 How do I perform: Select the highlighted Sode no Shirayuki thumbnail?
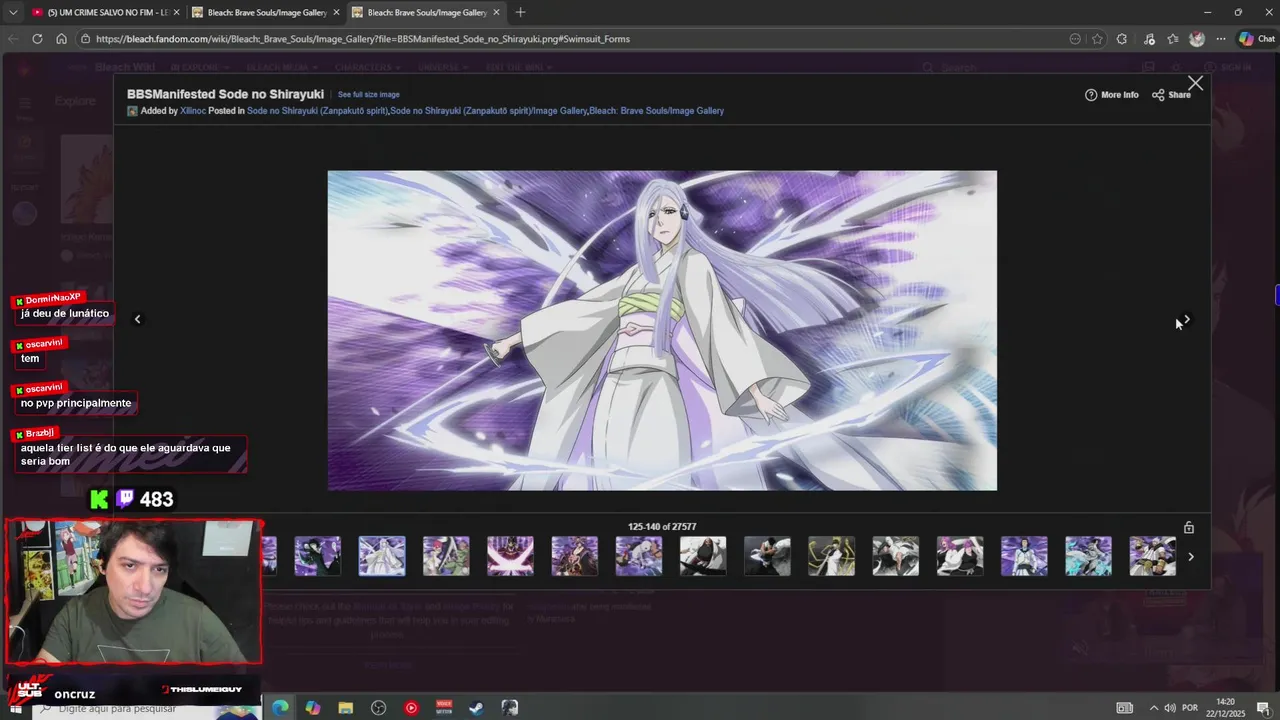[x=382, y=556]
